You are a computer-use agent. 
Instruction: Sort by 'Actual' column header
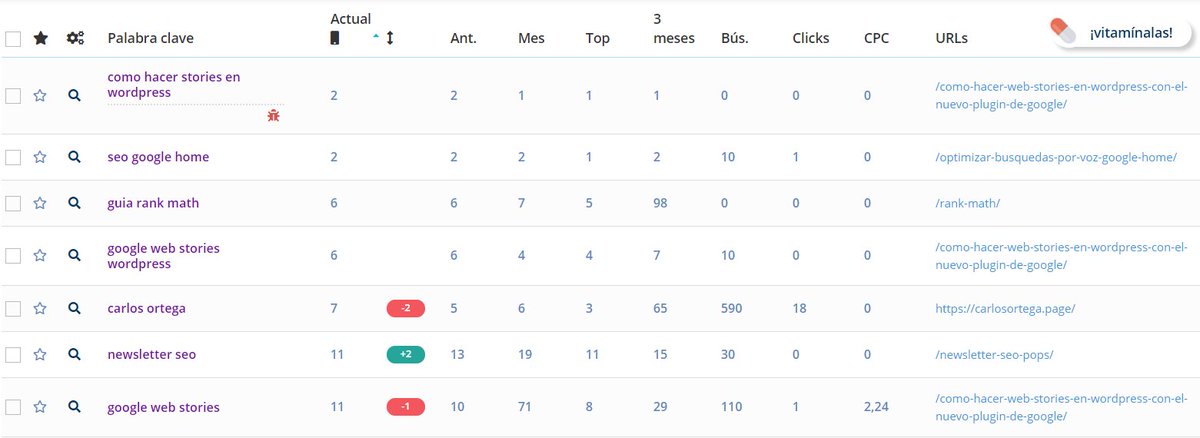[350, 18]
